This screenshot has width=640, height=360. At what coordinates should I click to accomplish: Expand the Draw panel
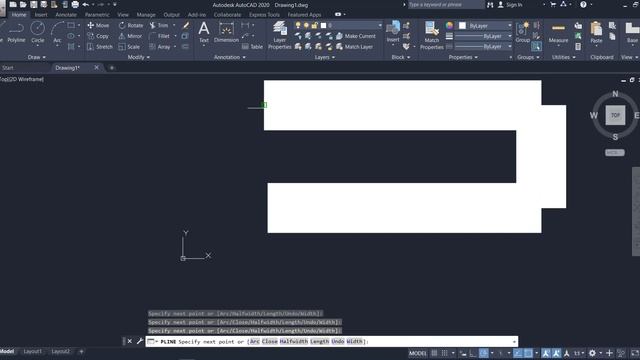(37, 57)
